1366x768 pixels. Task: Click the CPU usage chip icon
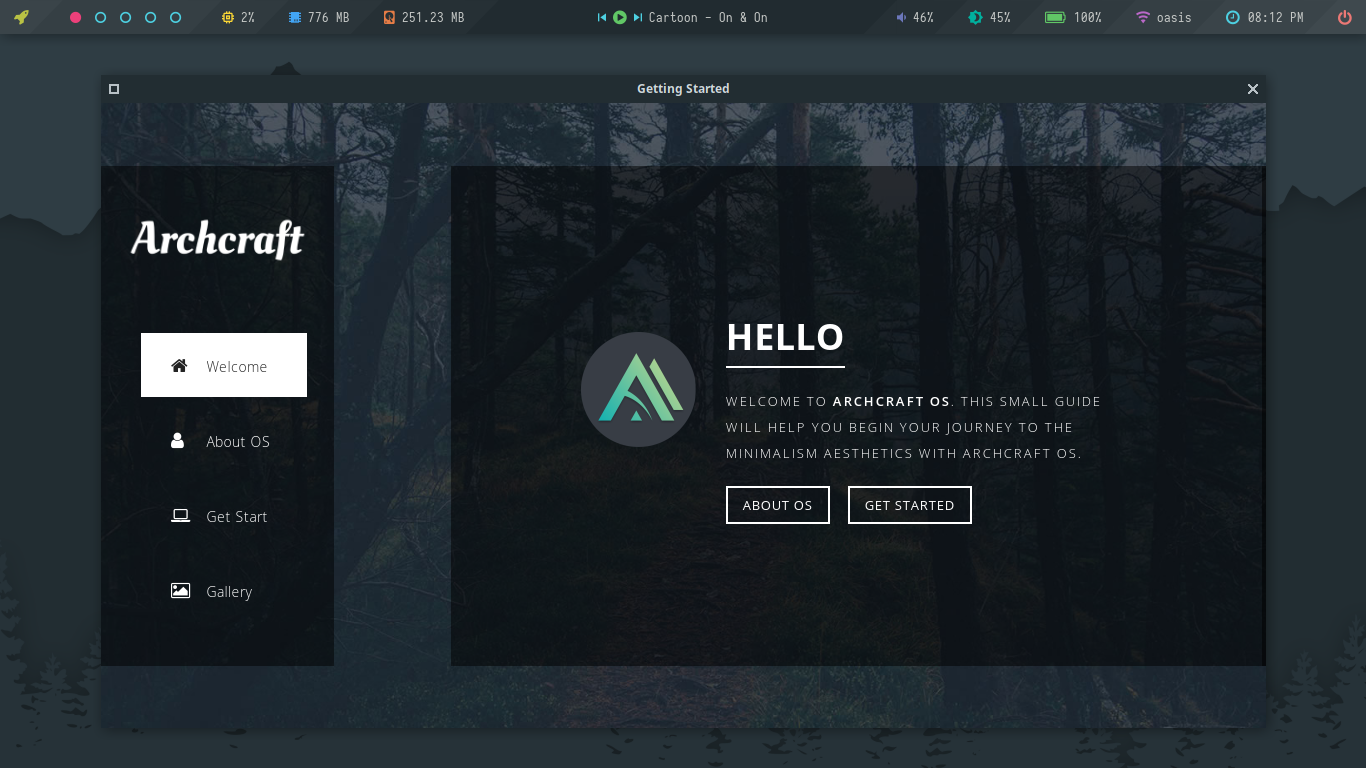click(228, 18)
